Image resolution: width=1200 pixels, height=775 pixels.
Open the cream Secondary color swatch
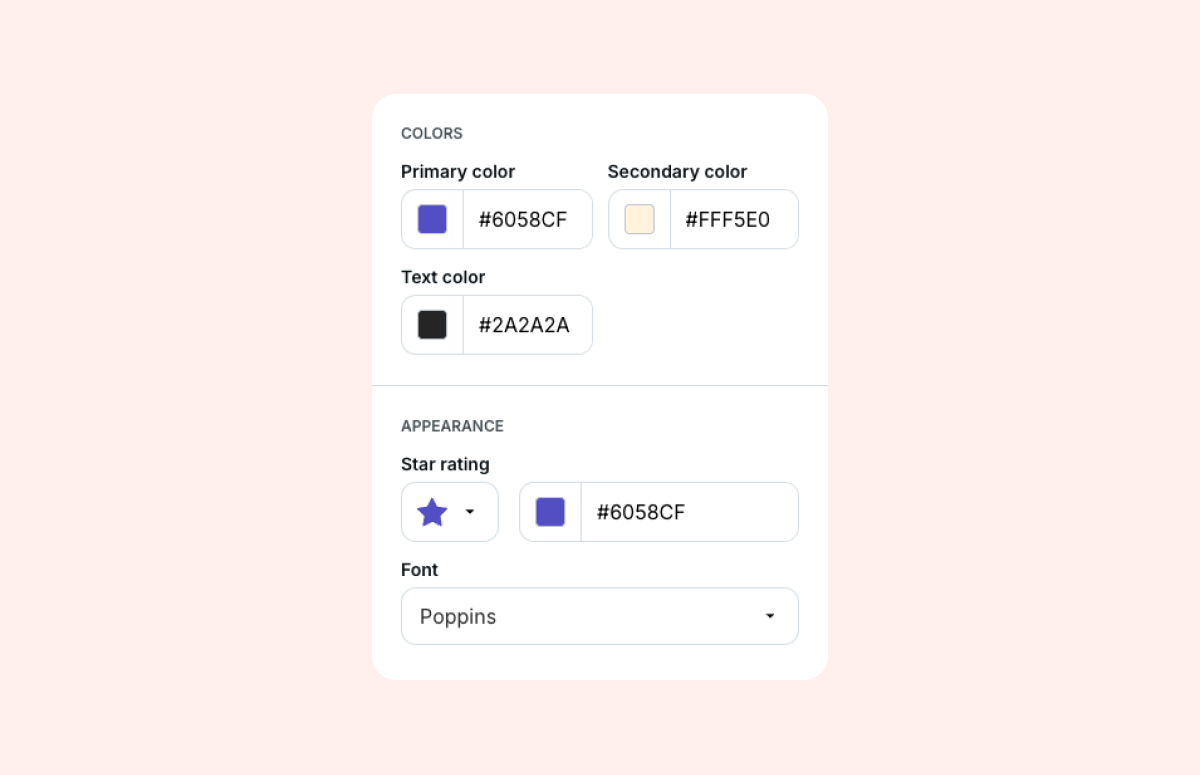[x=639, y=219]
